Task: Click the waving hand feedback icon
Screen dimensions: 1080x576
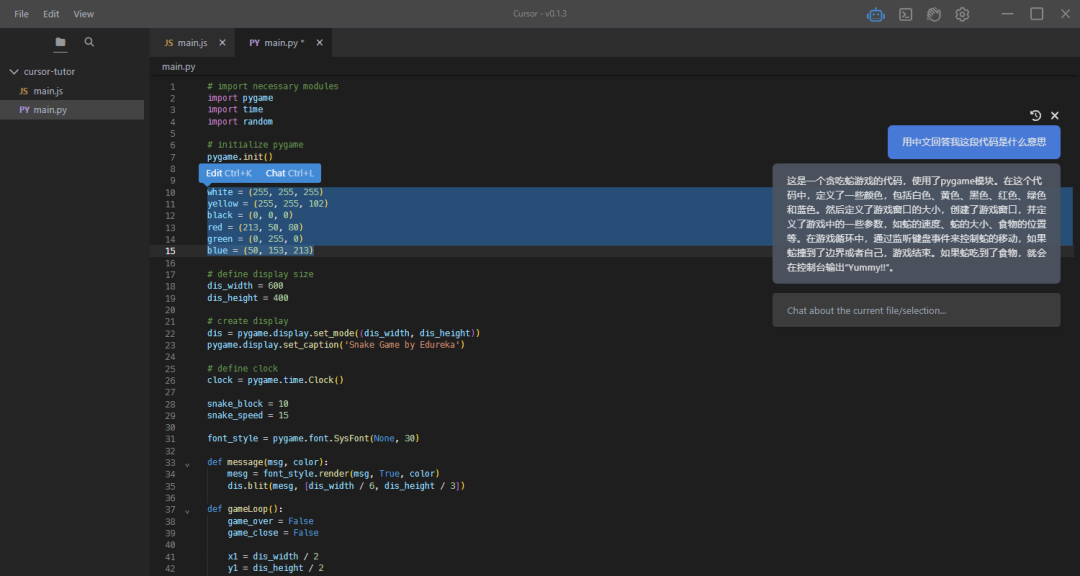Action: pyautogui.click(x=933, y=14)
